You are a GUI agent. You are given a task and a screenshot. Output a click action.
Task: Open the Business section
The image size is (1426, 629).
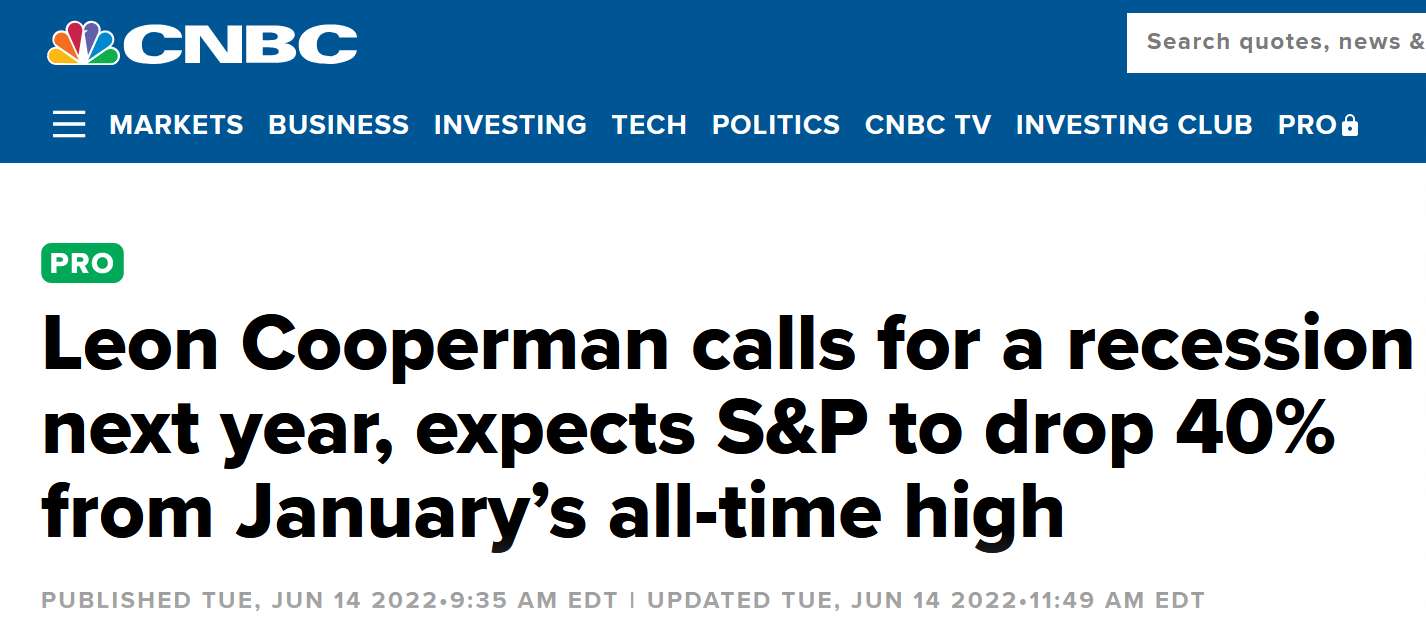point(338,125)
